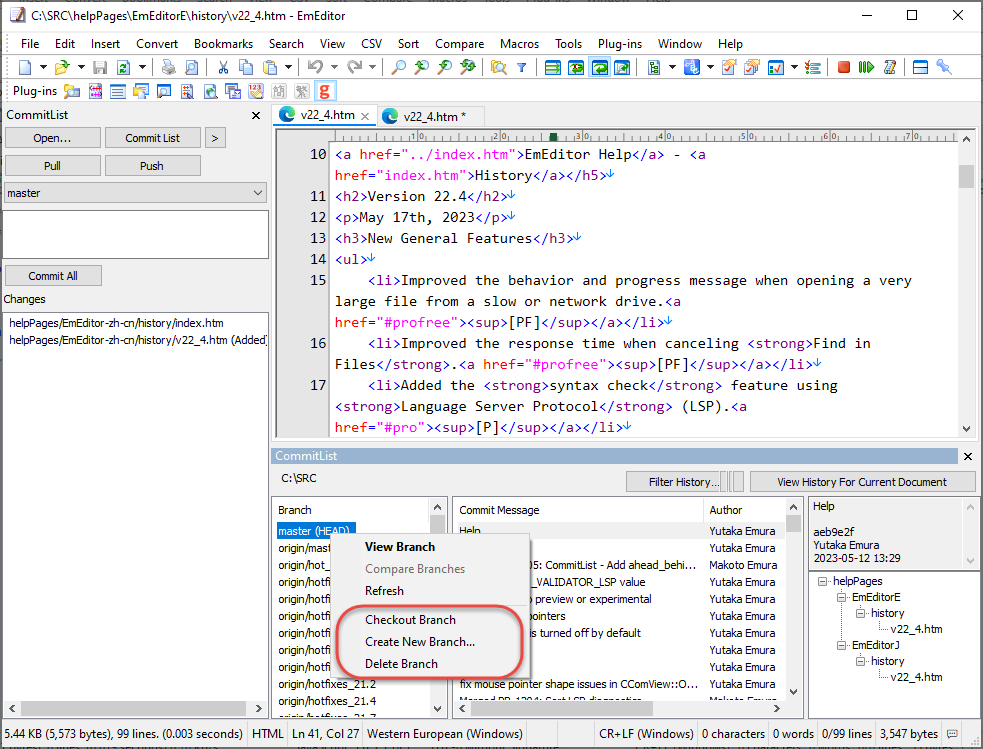
Task: Toggle the No Wrap mode button
Action: (553, 67)
